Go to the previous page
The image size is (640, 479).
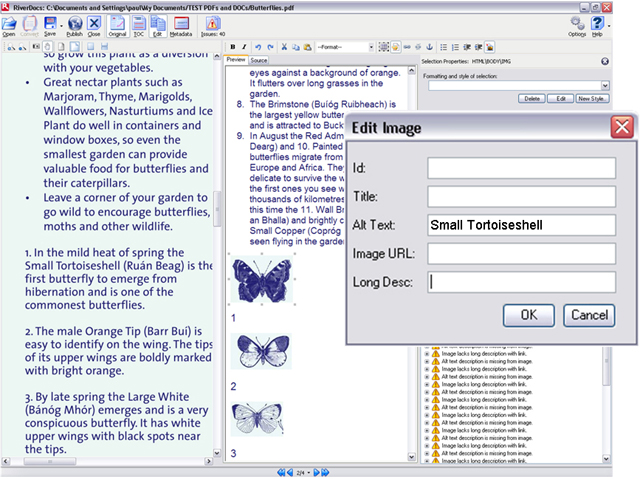coord(290,472)
